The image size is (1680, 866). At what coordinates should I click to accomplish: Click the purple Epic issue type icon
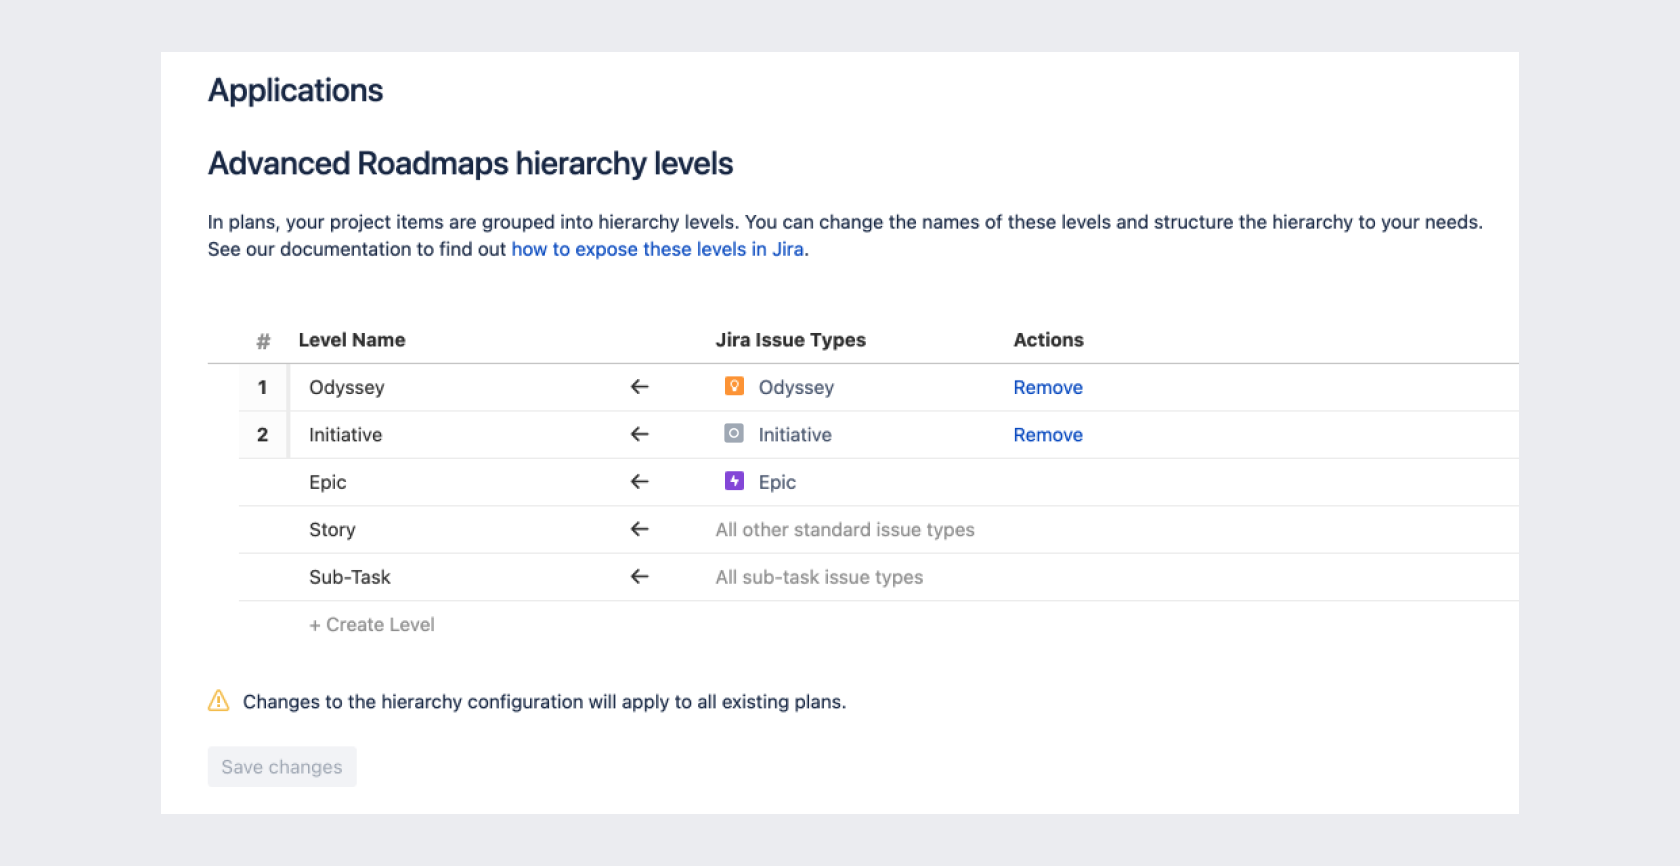pos(734,482)
